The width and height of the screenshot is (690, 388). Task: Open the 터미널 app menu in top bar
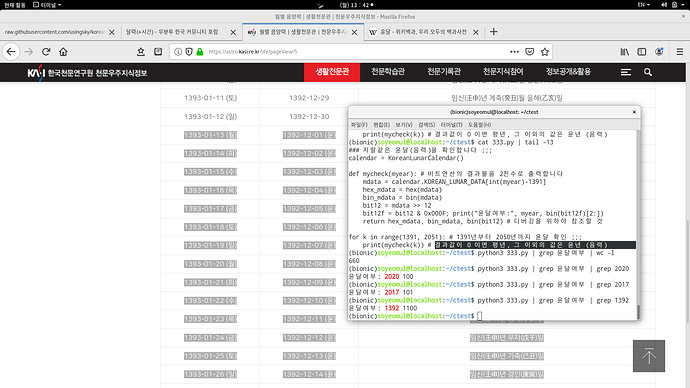point(47,4)
